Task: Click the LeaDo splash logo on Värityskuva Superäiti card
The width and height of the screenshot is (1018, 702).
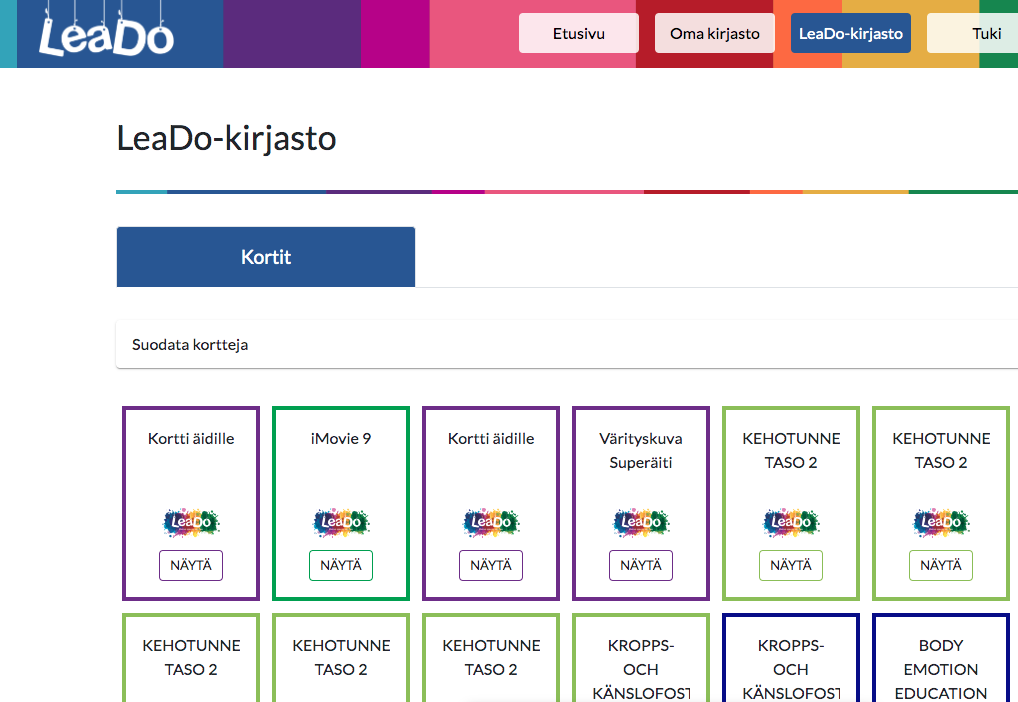Action: [x=641, y=522]
